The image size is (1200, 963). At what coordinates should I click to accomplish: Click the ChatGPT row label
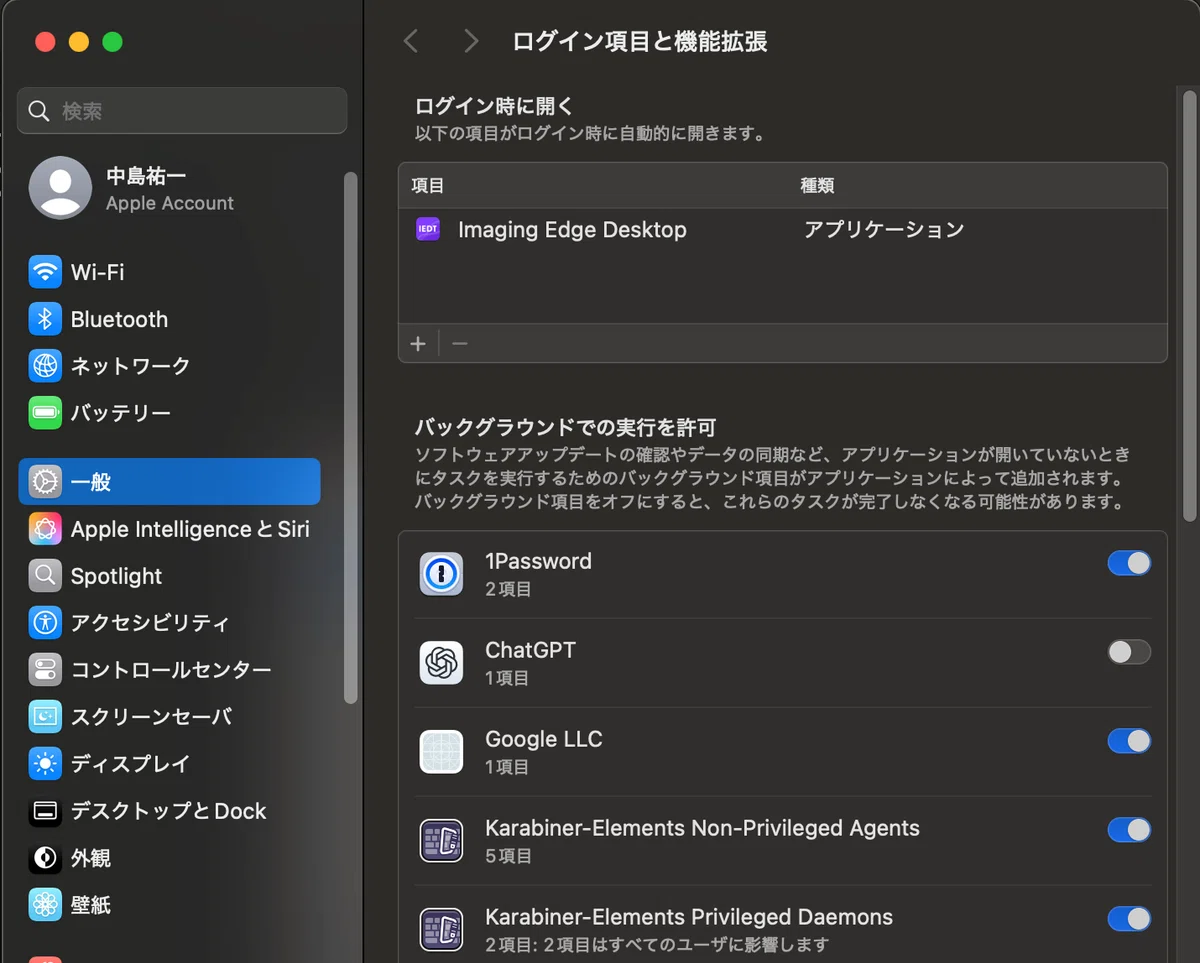530,650
